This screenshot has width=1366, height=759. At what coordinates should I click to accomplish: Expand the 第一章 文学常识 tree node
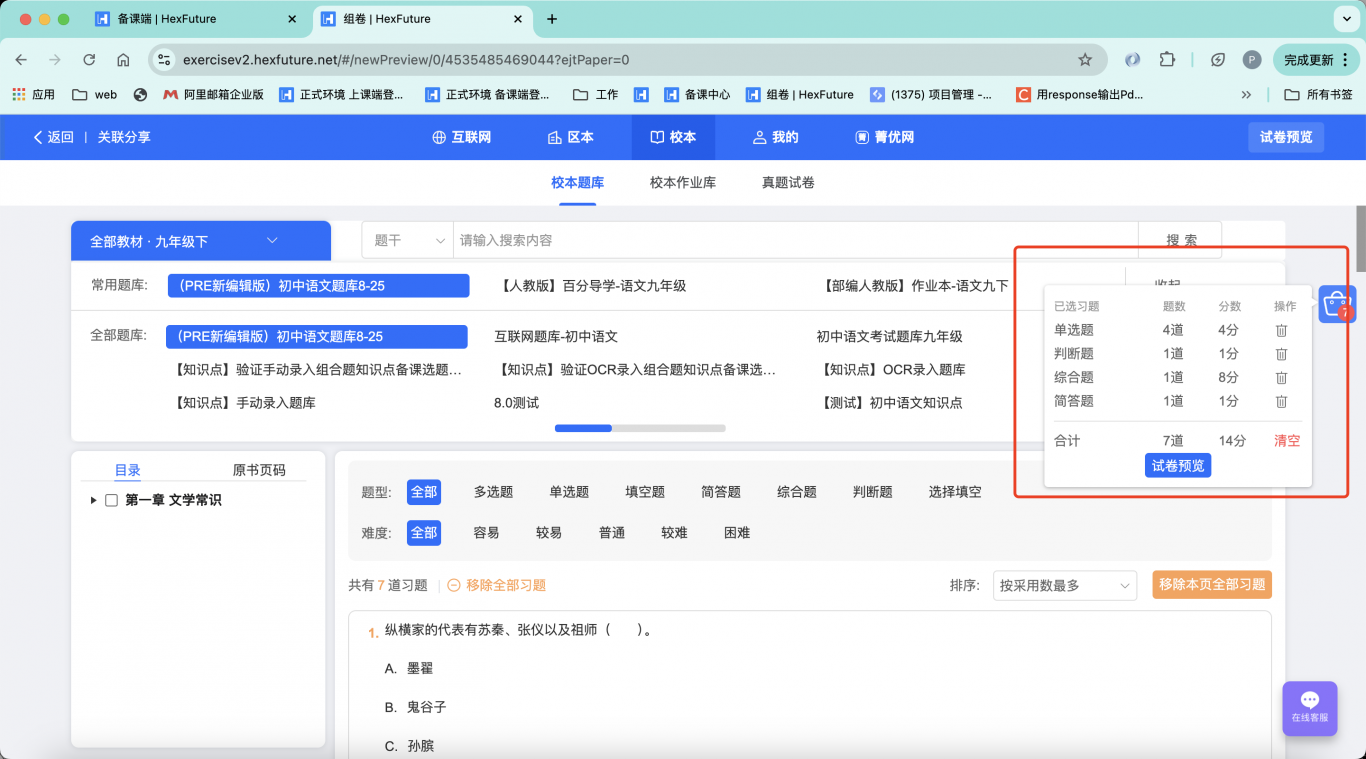tap(94, 500)
